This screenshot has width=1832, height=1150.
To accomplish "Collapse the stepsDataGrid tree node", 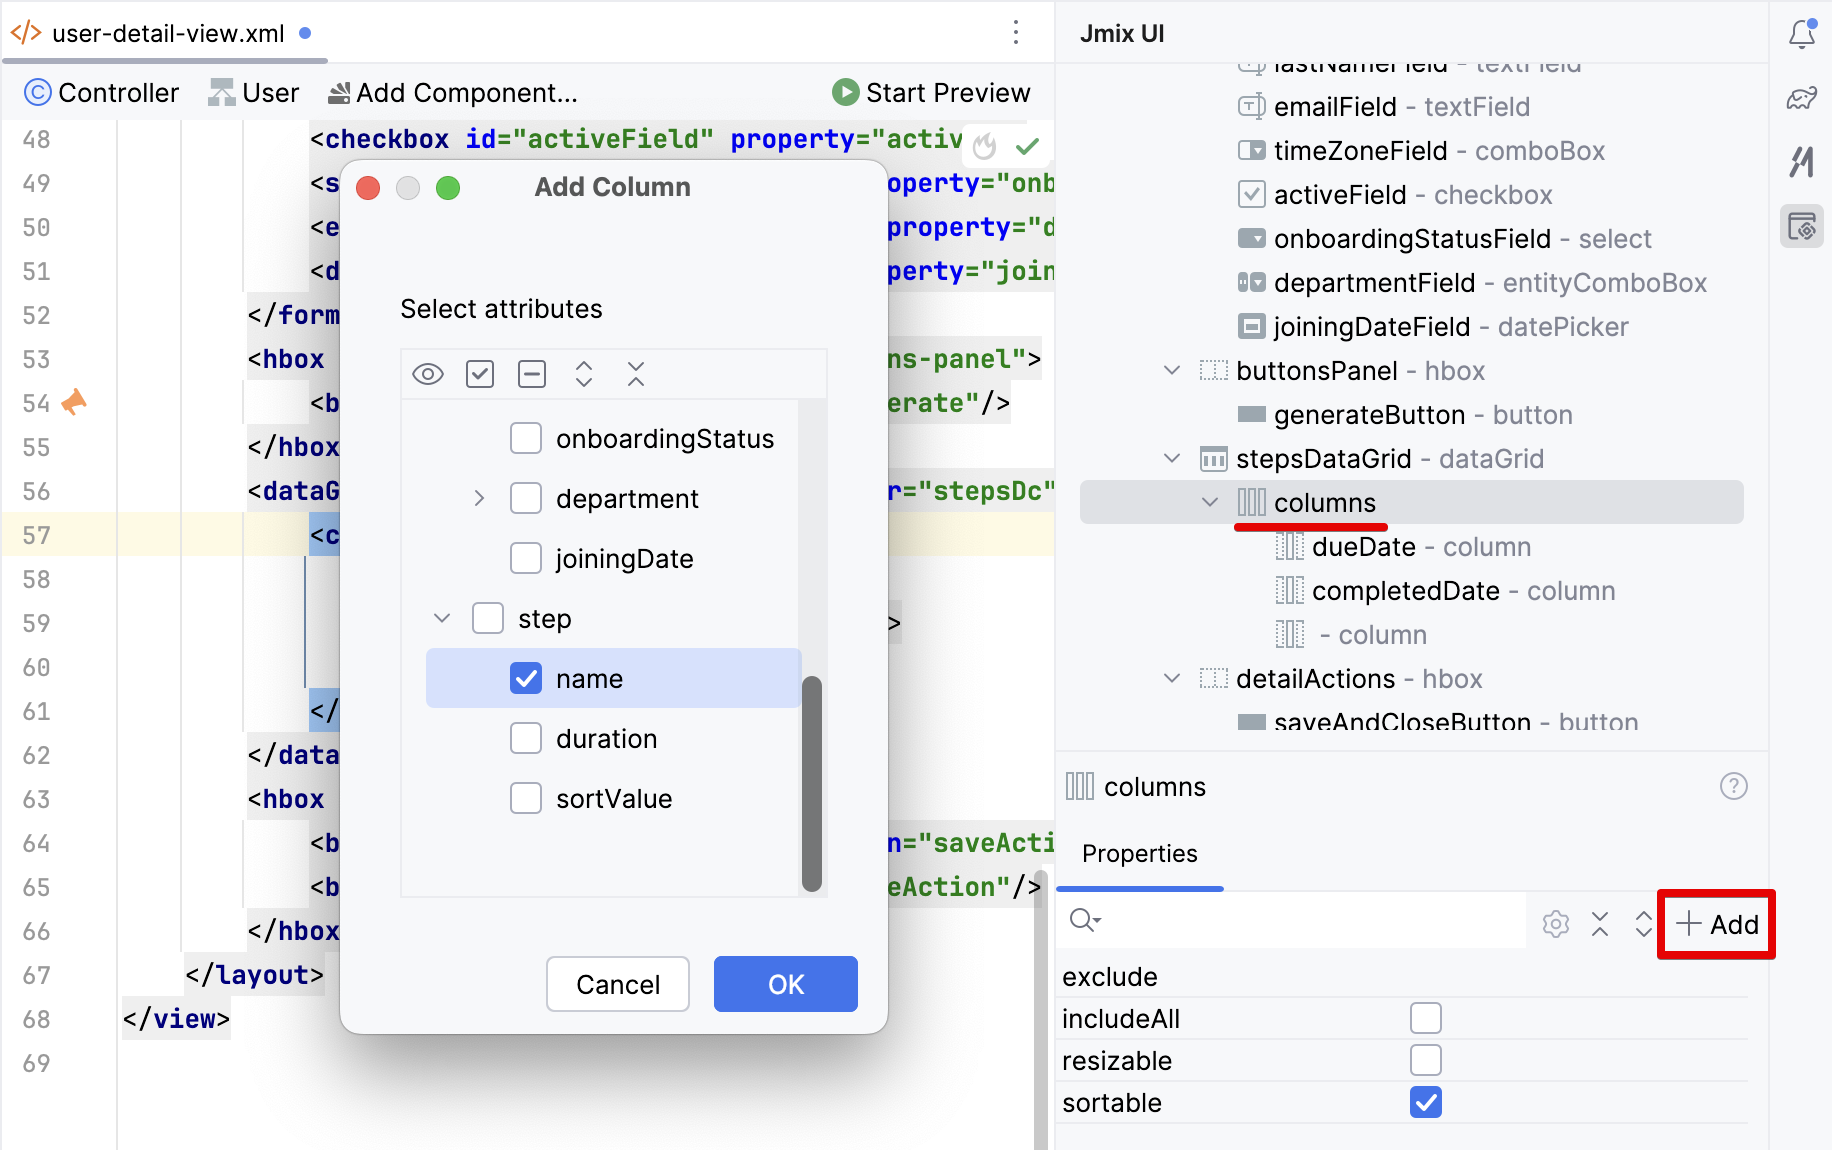I will click(x=1172, y=459).
